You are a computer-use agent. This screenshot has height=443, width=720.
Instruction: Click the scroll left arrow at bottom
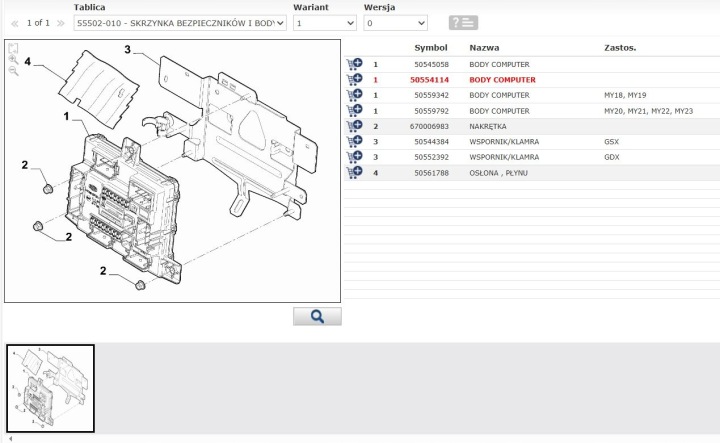[10, 439]
